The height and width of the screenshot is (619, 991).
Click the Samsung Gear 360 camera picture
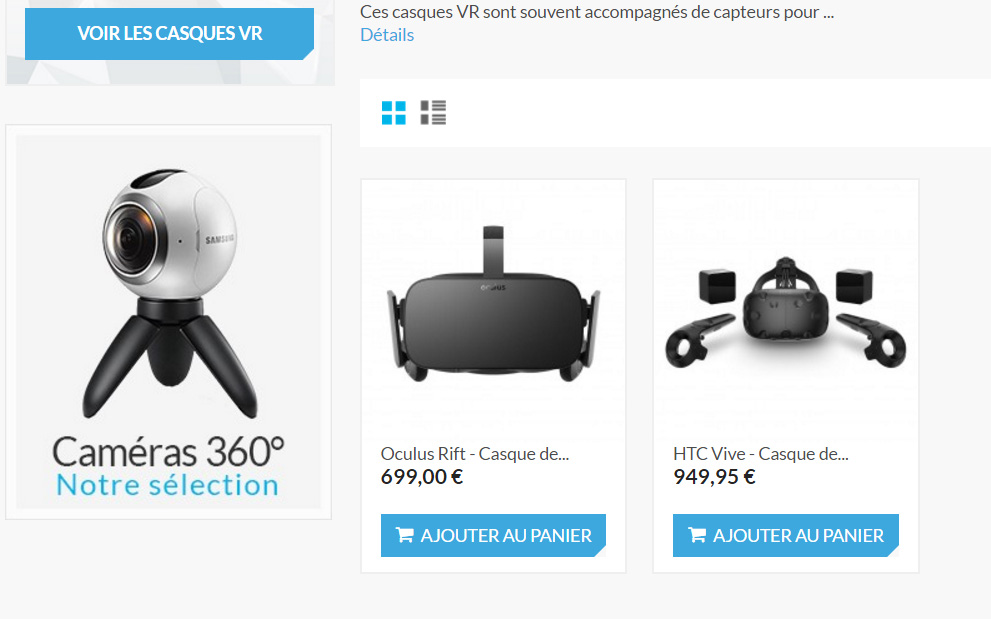pos(169,292)
